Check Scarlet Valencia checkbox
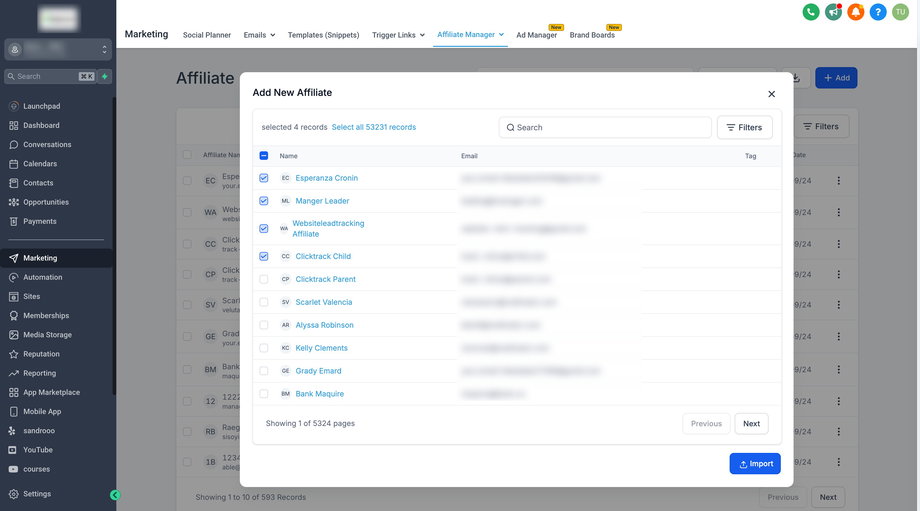Image resolution: width=920 pixels, height=511 pixels. pos(263,302)
